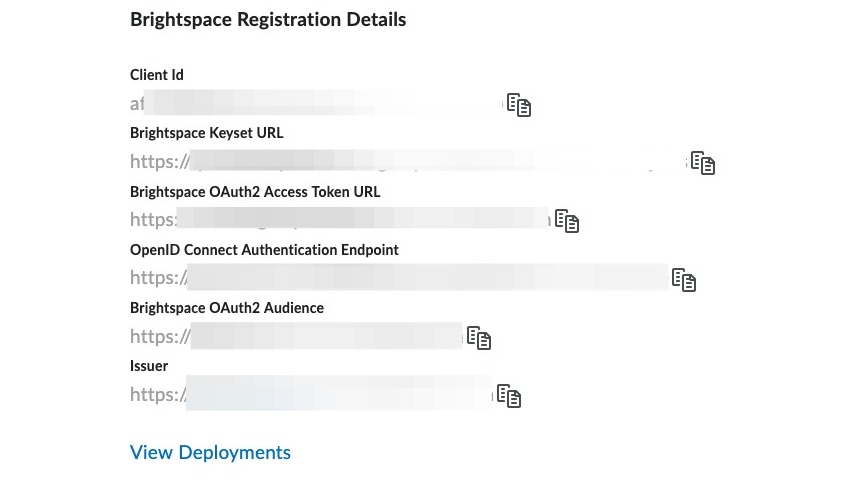
Task: Click the Brightspace Keyset URL label
Action: click(x=207, y=133)
